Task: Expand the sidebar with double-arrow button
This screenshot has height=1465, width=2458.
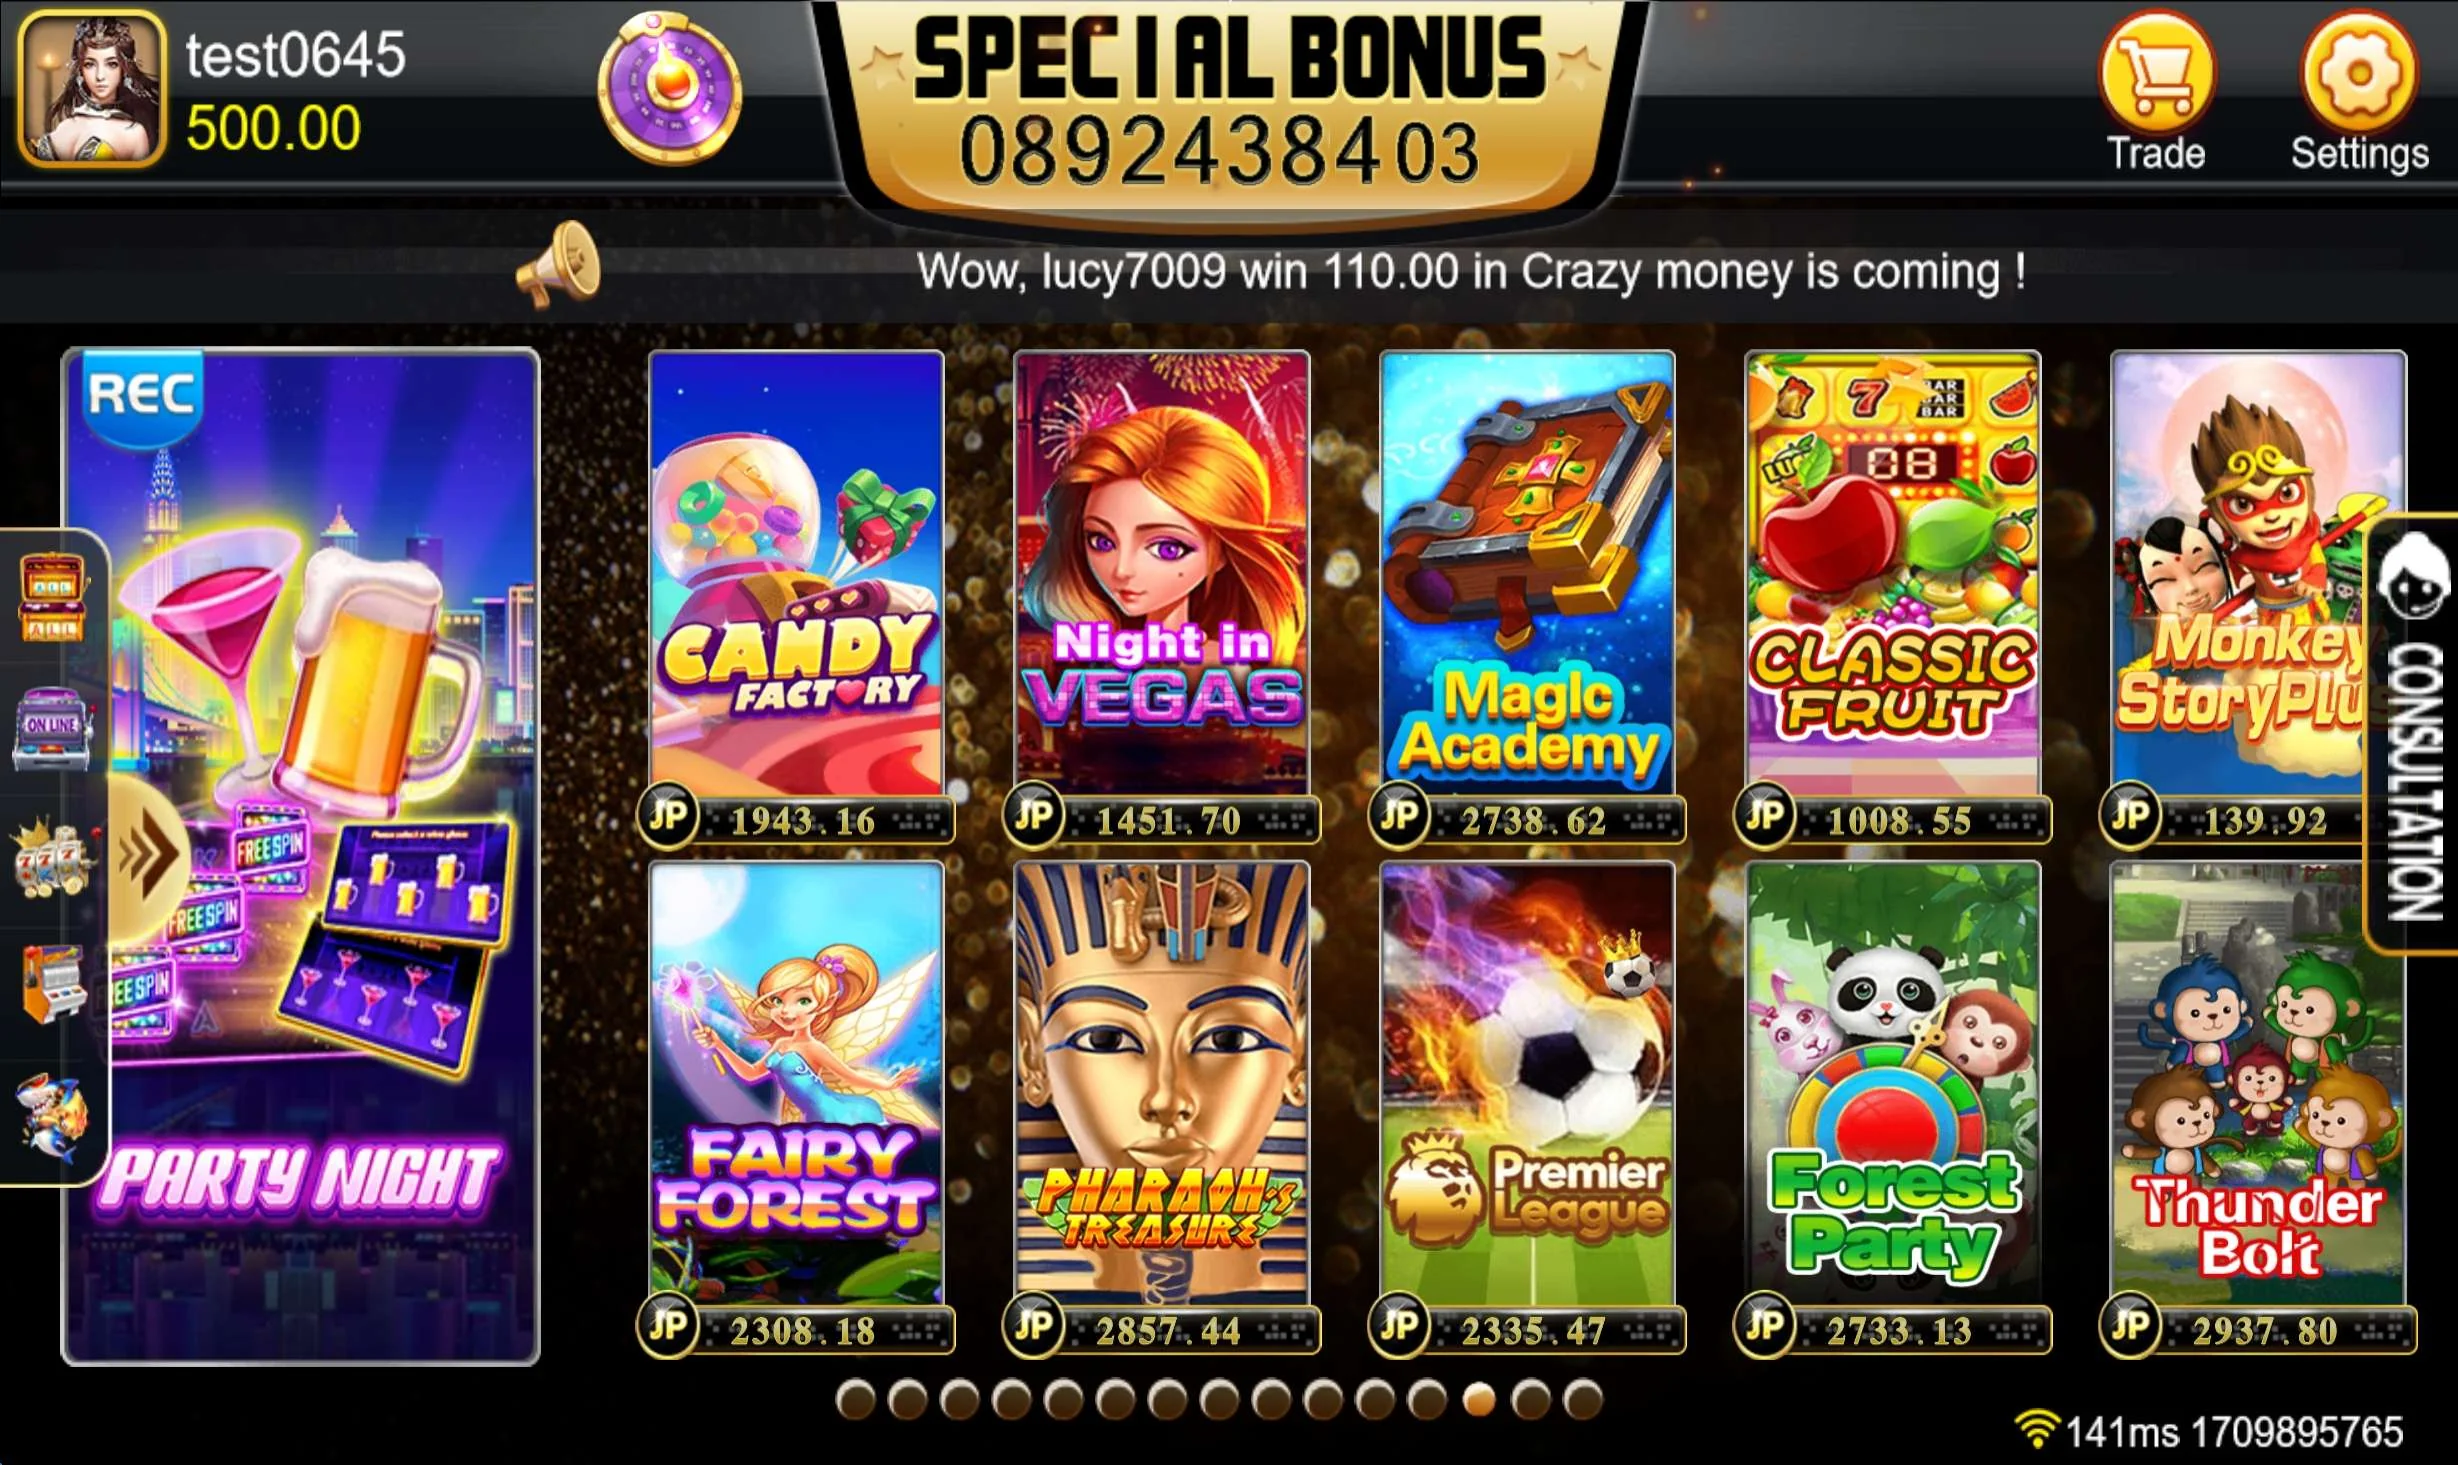Action: click(148, 856)
